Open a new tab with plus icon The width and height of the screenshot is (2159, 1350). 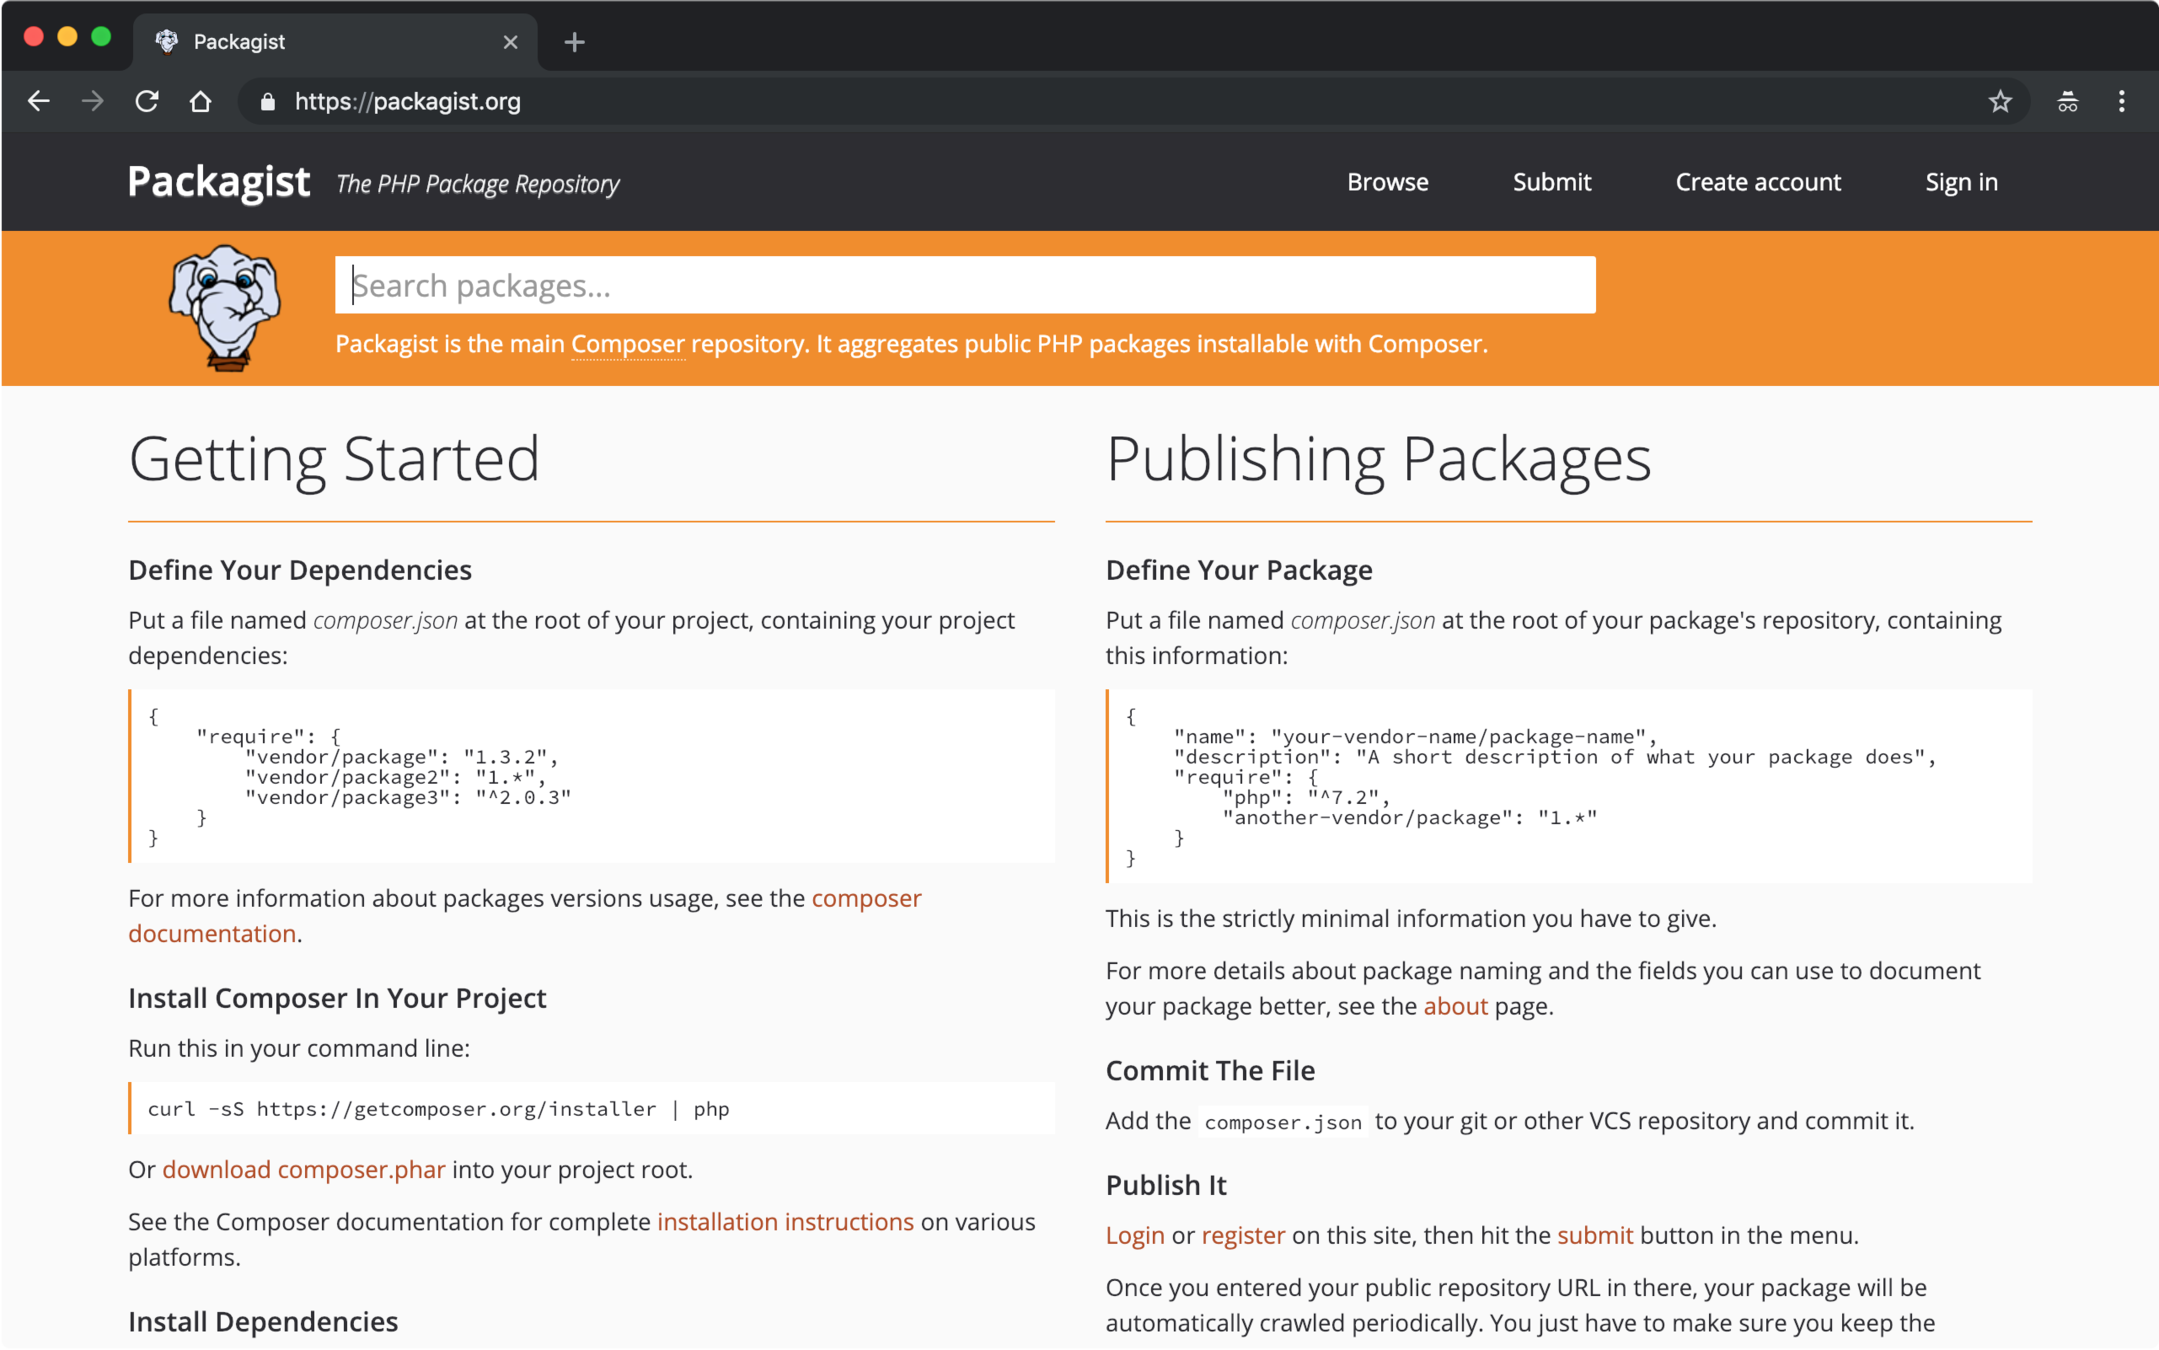574,42
